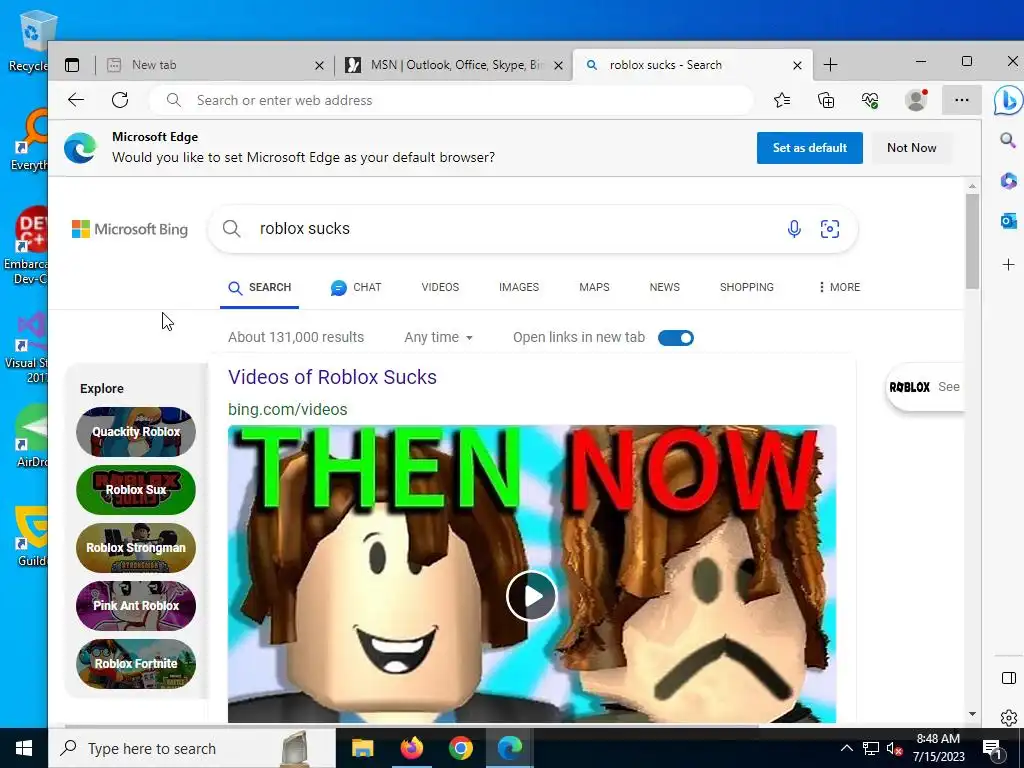Launch Firefox from the taskbar
The image size is (1024, 768).
[411, 748]
